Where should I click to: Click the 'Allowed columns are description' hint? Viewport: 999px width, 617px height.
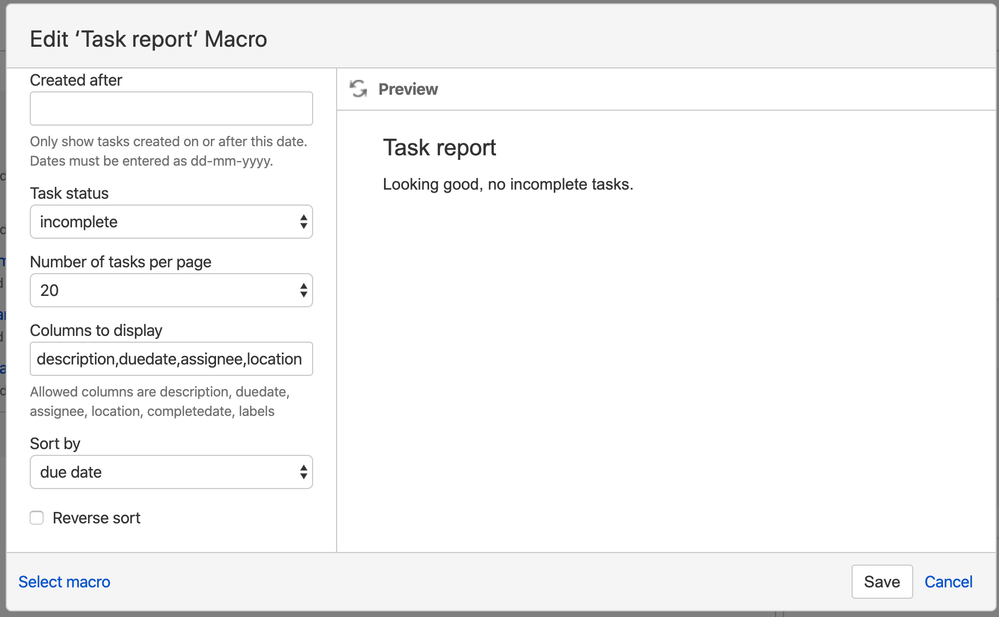click(160, 402)
